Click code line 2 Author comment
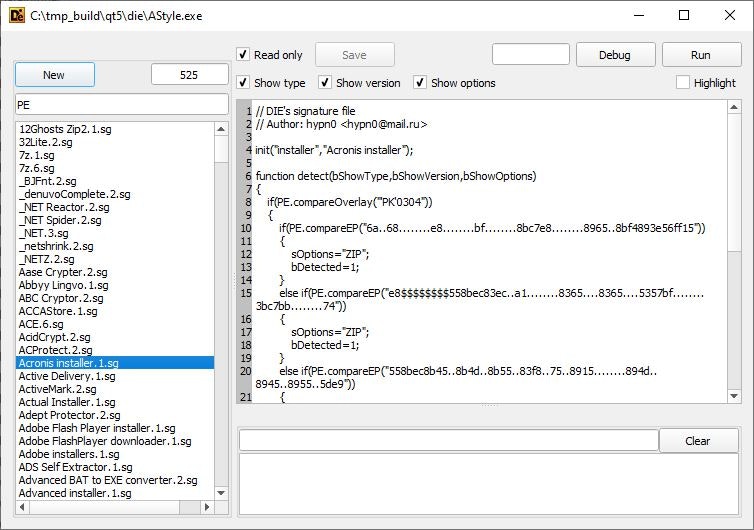Viewport: 754px width, 530px height. click(341, 124)
